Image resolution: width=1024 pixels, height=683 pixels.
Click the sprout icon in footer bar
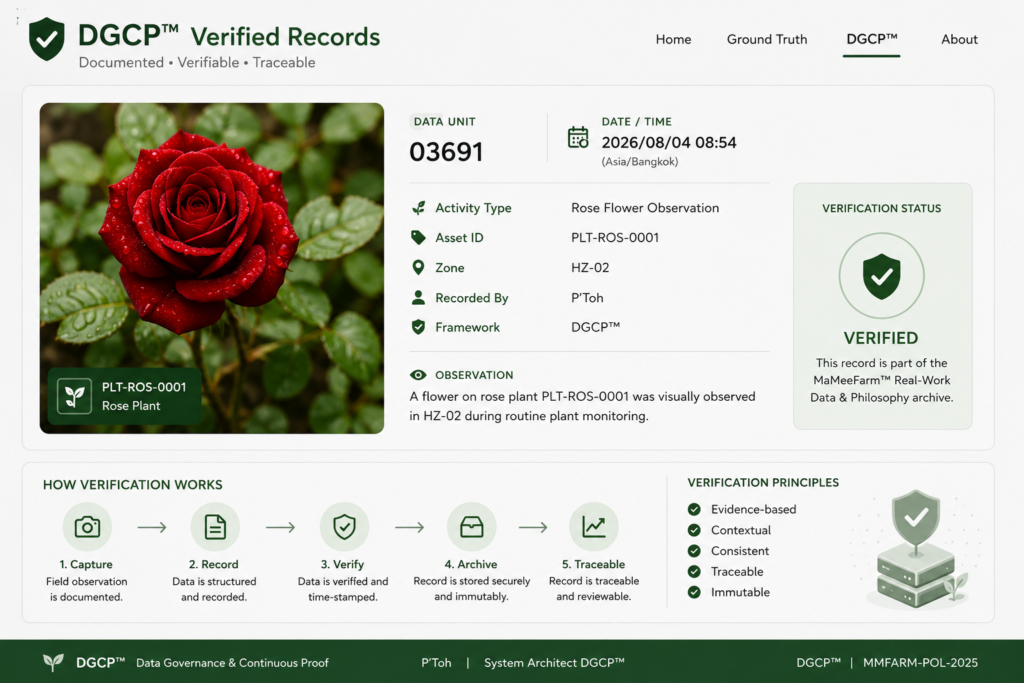[x=54, y=662]
